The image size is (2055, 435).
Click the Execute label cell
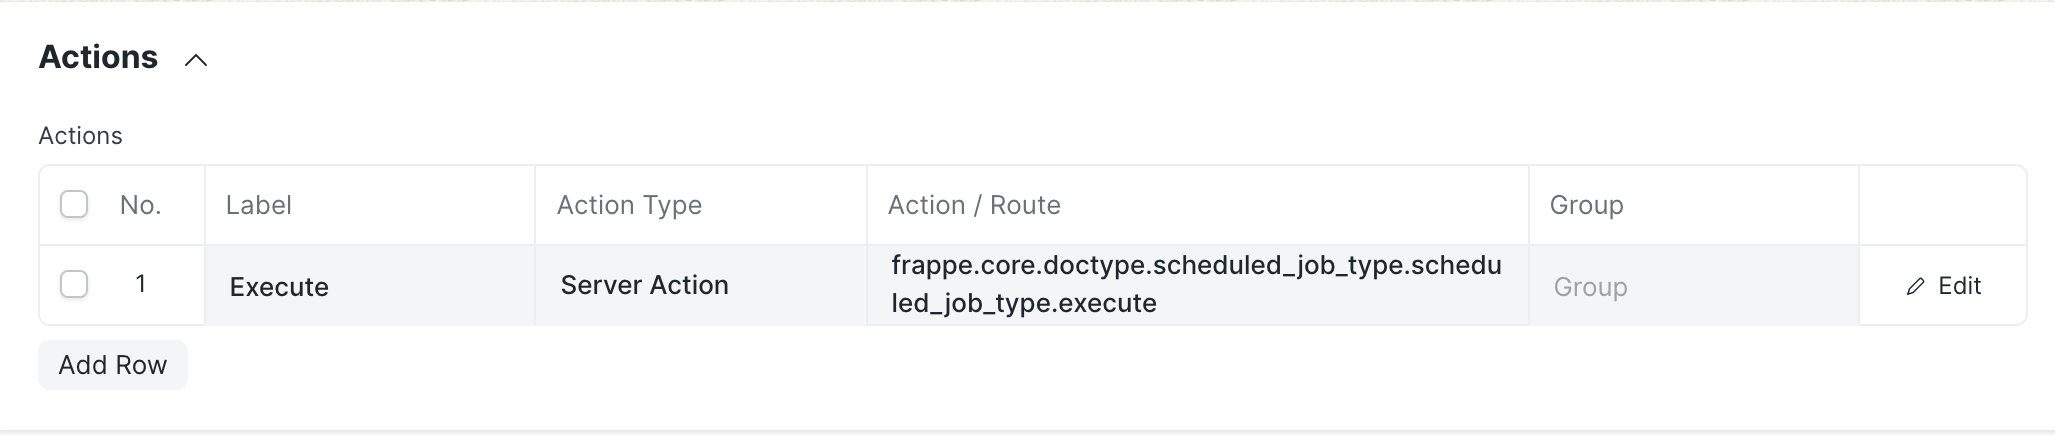pyautogui.click(x=369, y=287)
